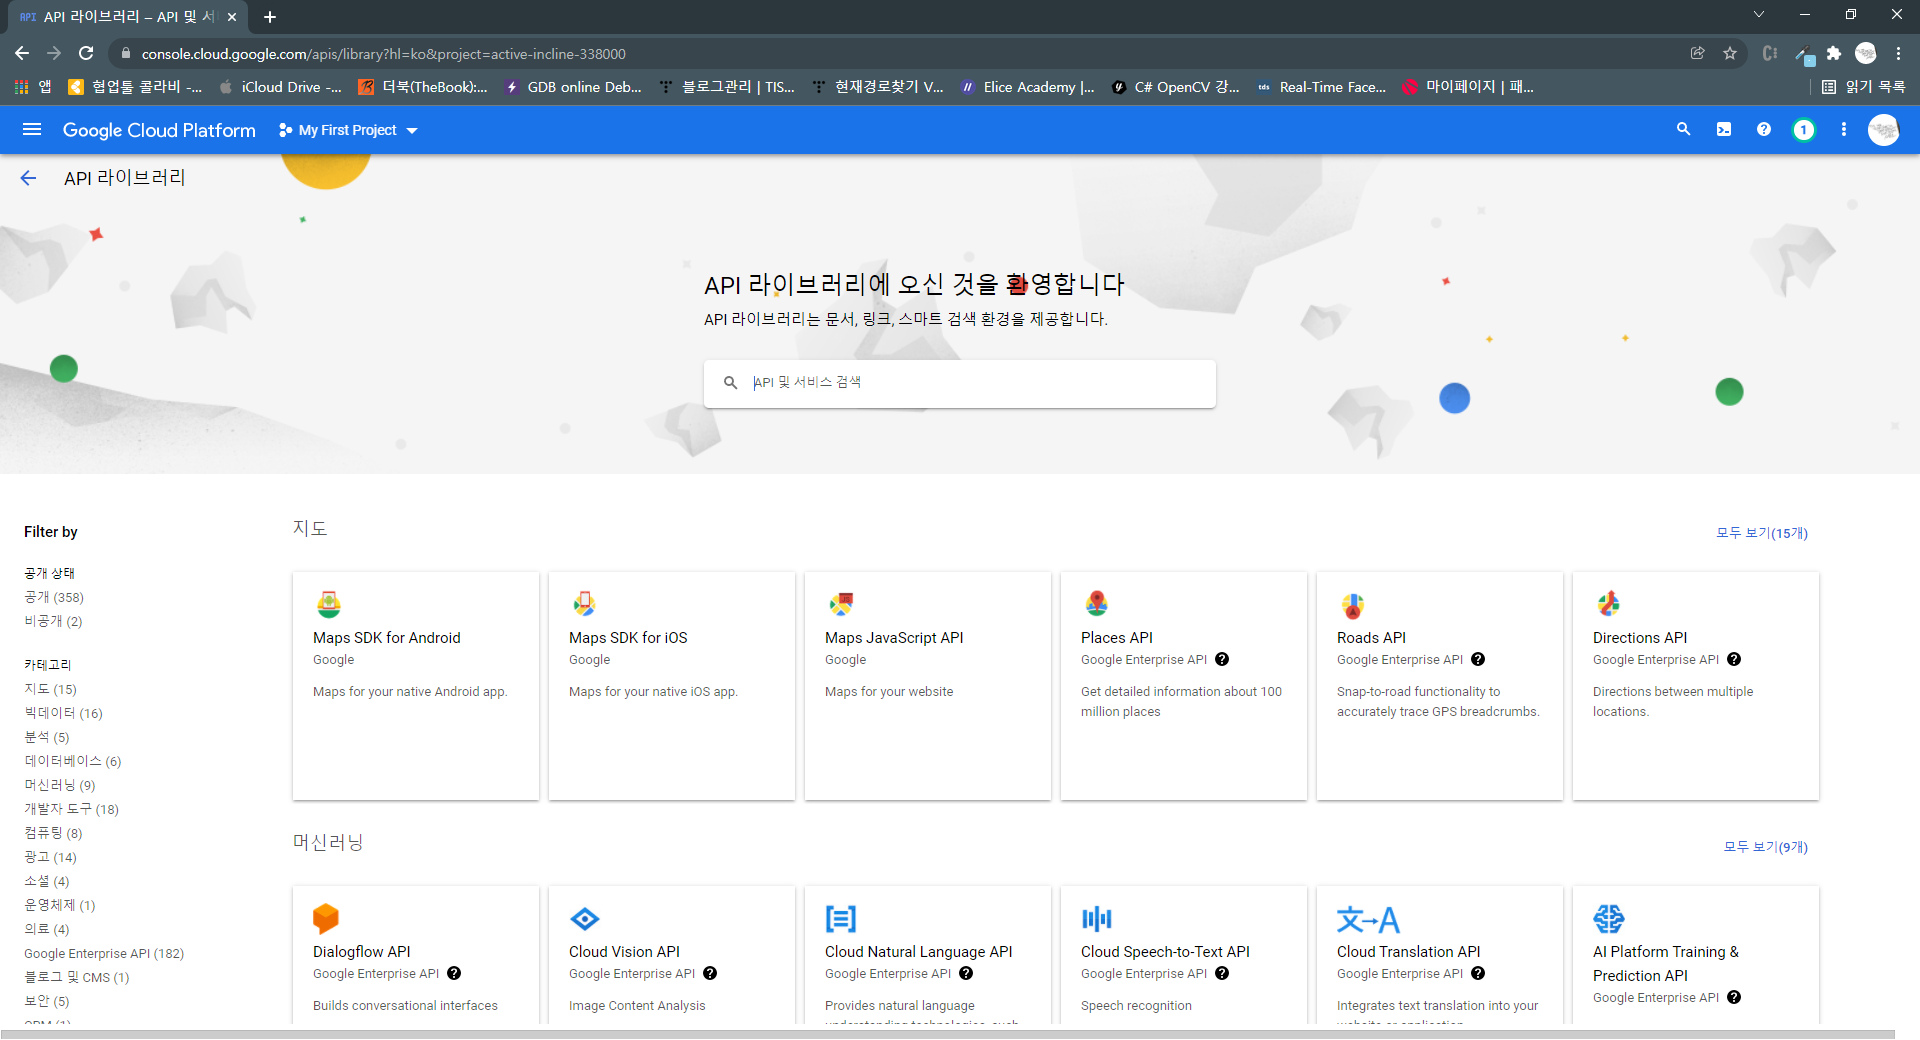The height and width of the screenshot is (1040, 1920).
Task: Activate Cloud Shell icon in header
Action: (x=1724, y=130)
